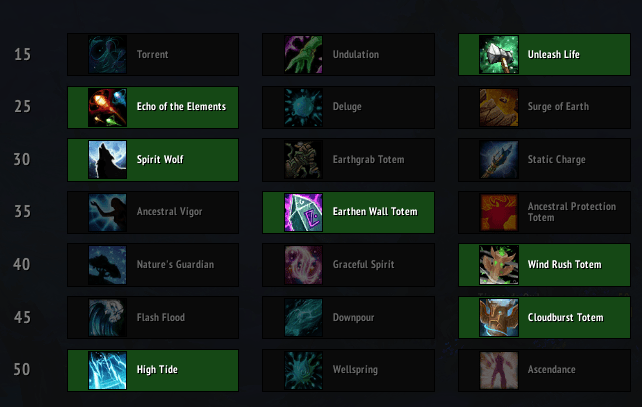Choose the Static Charge talent label
642x407 pixels.
pyautogui.click(x=557, y=160)
